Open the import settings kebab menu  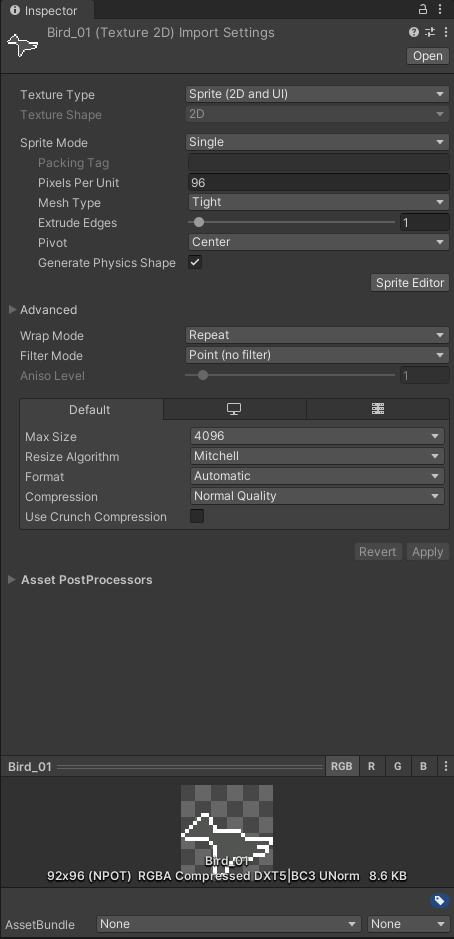[446, 32]
